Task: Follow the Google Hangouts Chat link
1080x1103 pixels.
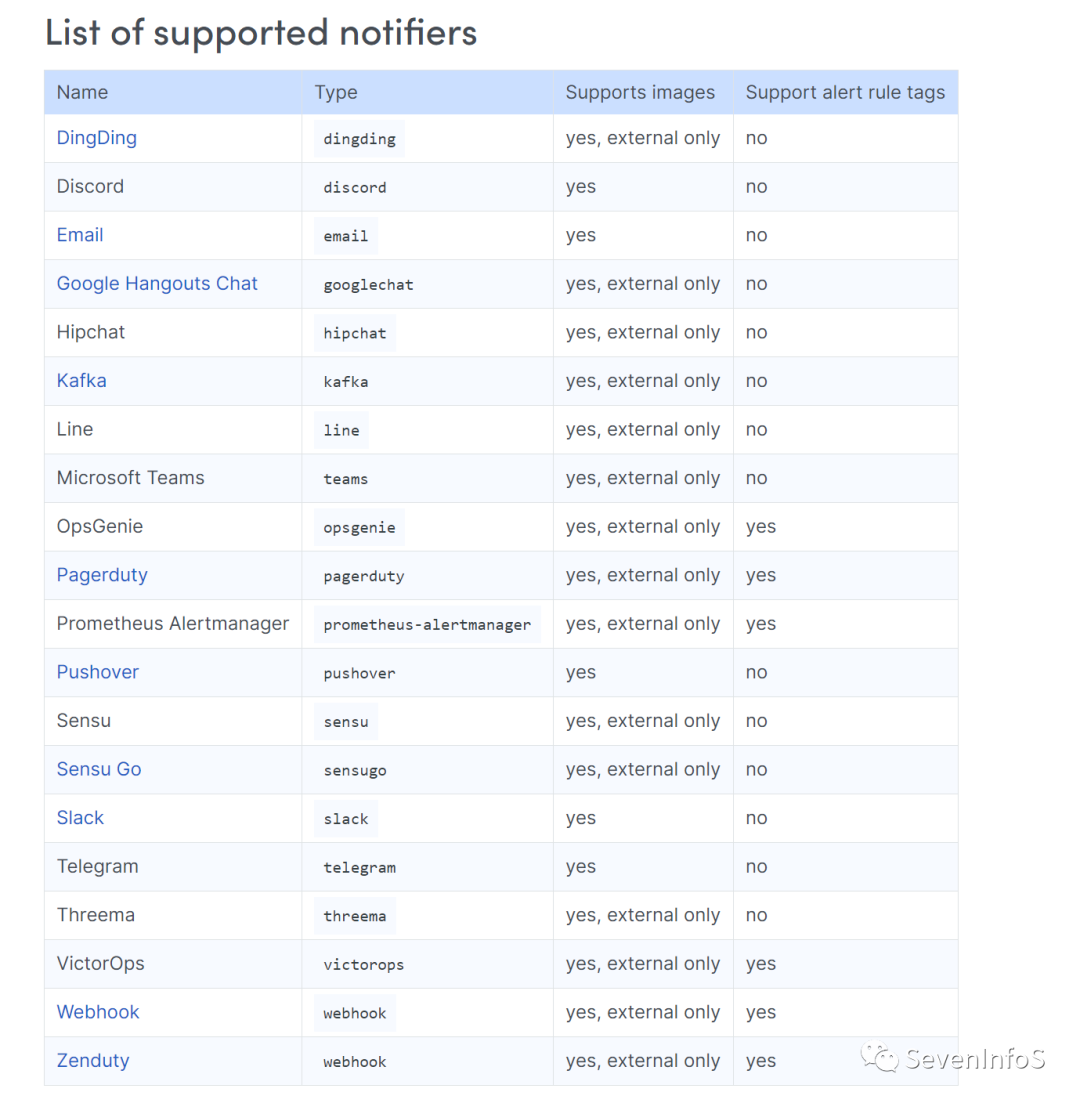Action: pyautogui.click(x=157, y=283)
